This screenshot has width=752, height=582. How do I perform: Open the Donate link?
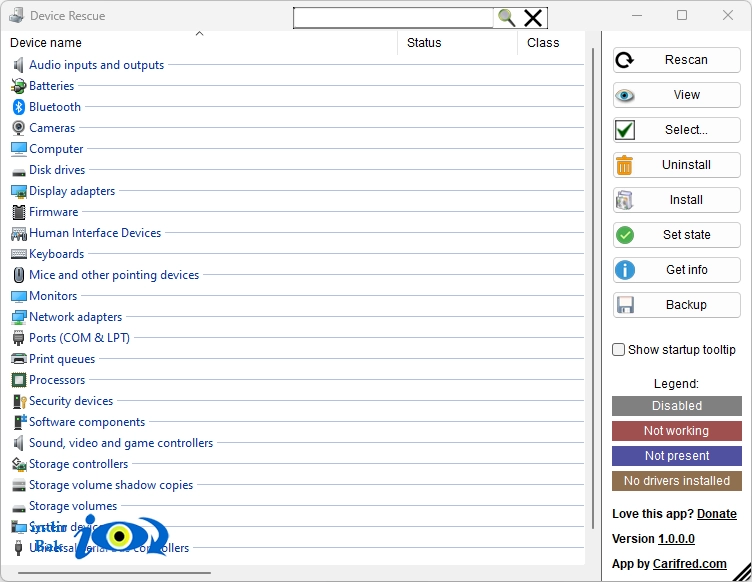tap(717, 514)
